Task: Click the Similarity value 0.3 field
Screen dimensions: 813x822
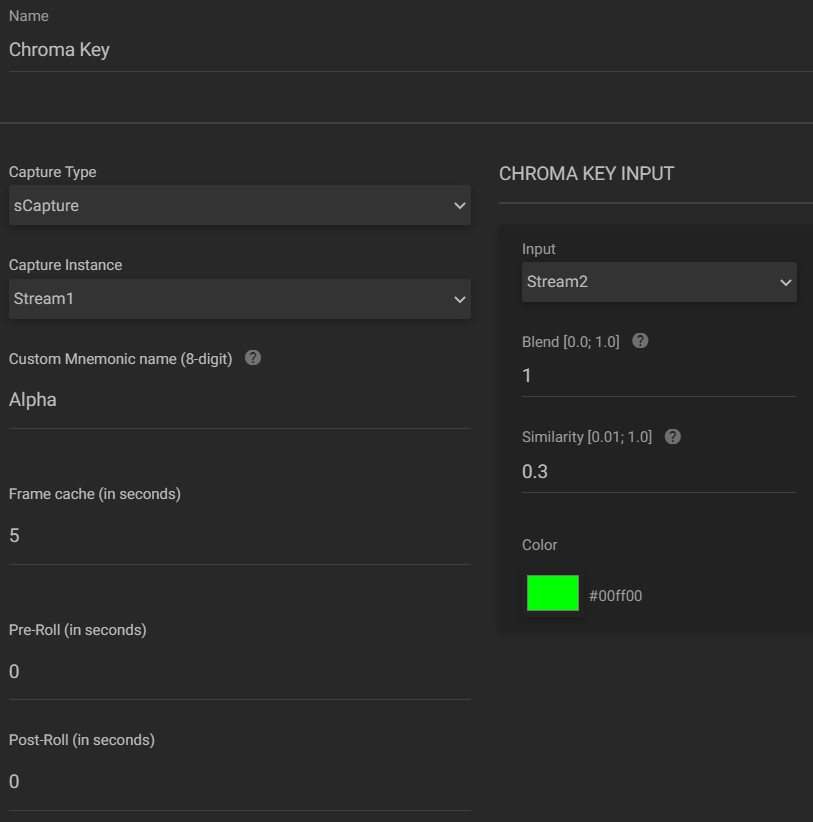Action: click(x=659, y=472)
